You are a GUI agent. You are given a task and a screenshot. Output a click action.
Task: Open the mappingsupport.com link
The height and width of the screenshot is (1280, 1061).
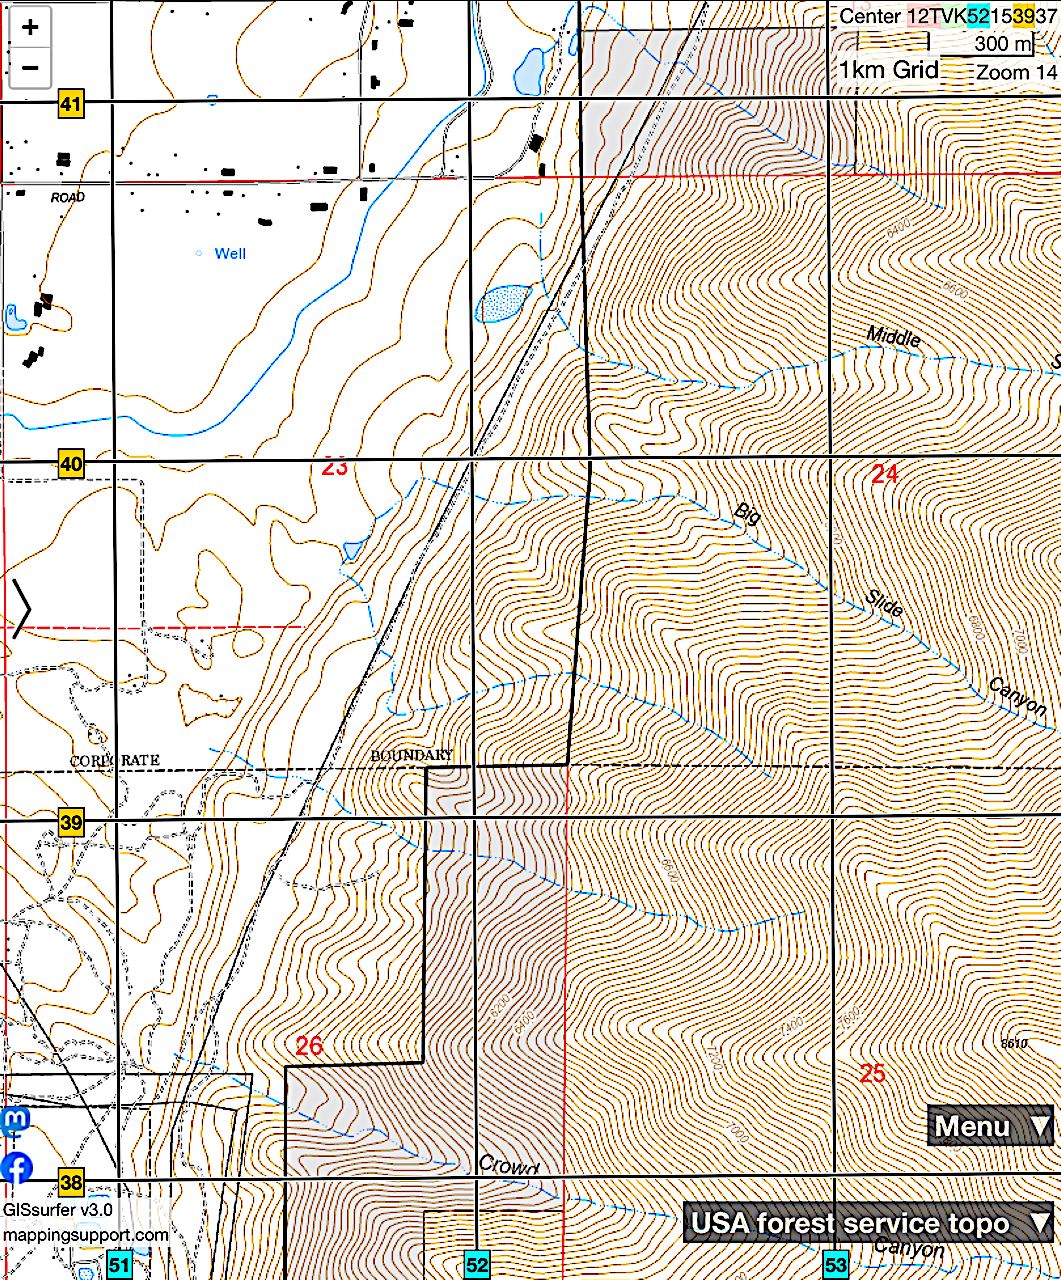tap(86, 1235)
